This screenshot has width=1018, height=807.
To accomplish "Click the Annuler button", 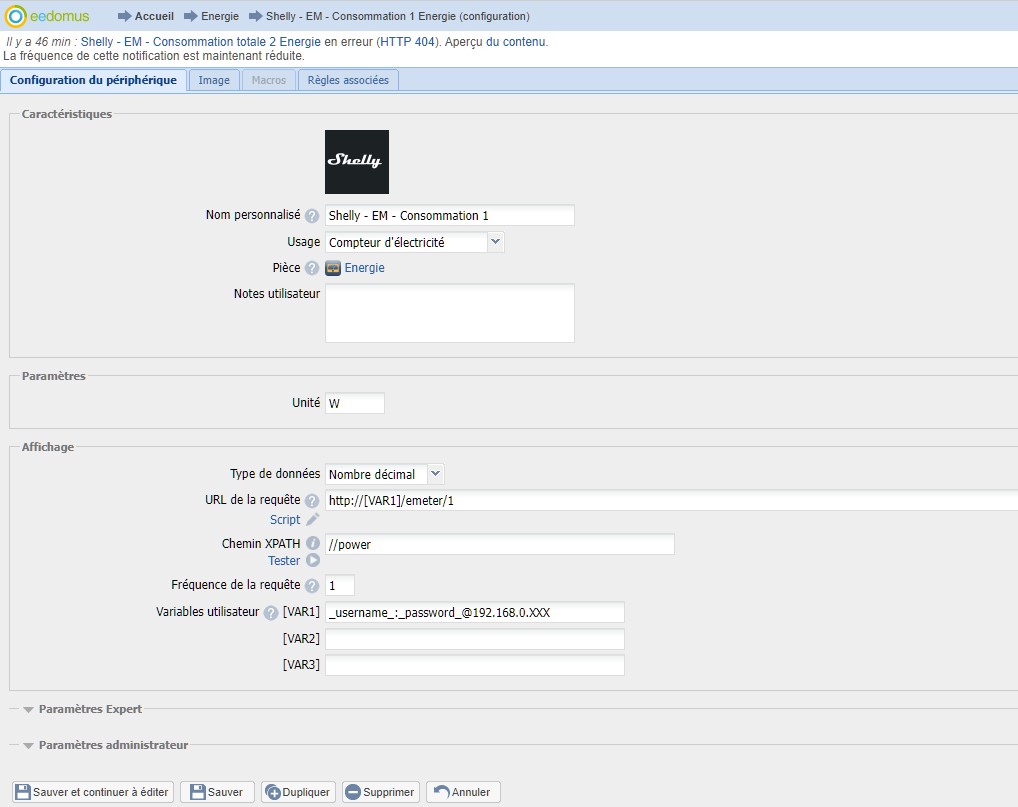I will [x=463, y=792].
